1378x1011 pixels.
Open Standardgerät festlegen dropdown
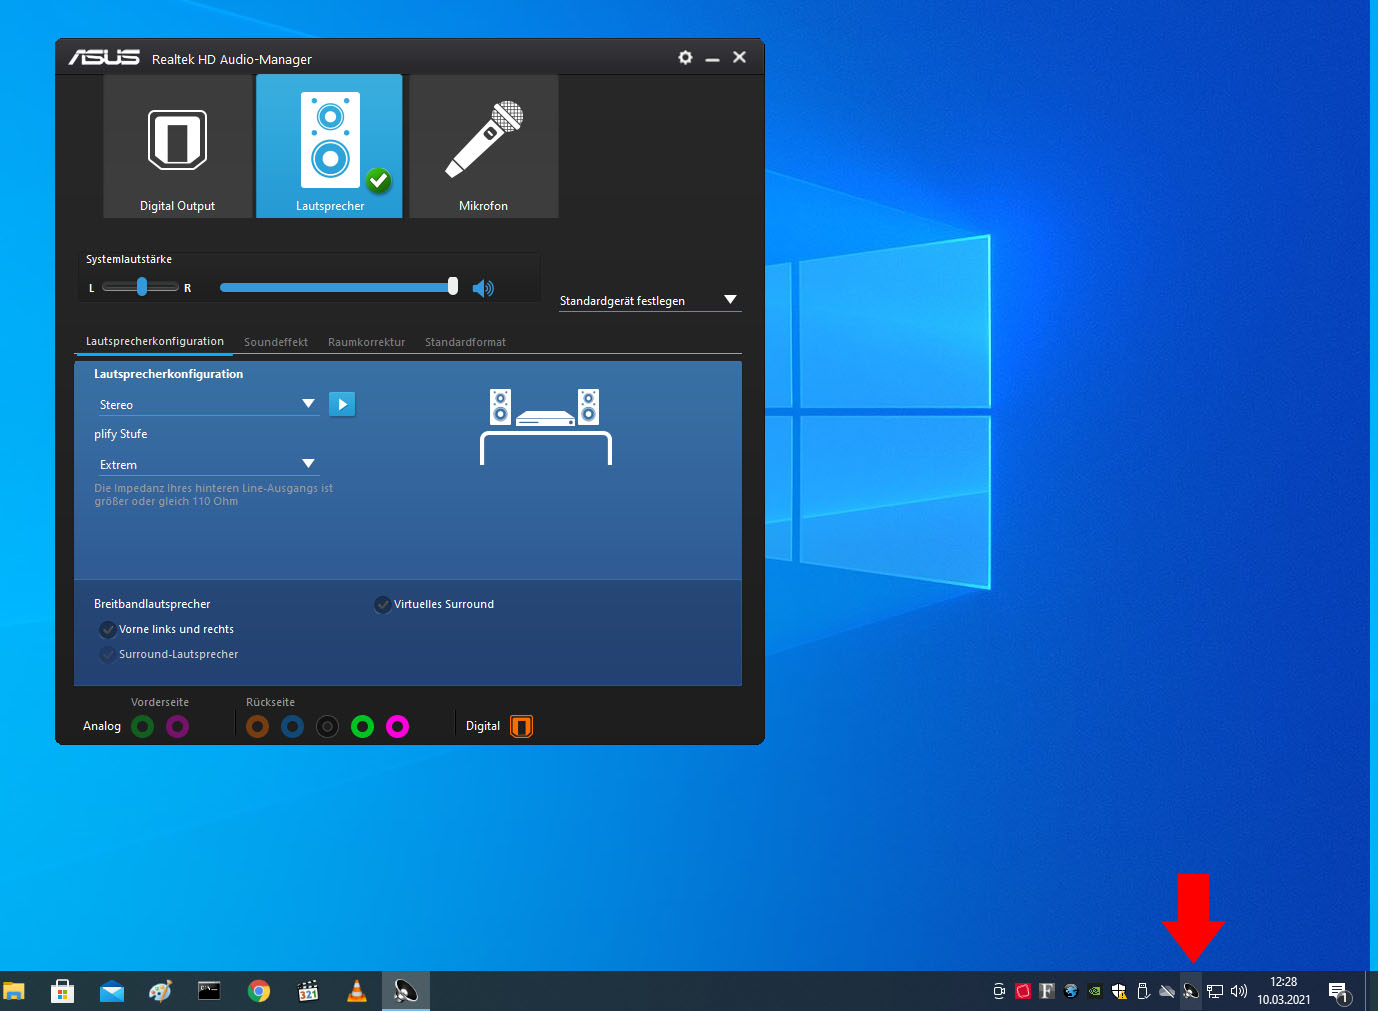coord(650,300)
